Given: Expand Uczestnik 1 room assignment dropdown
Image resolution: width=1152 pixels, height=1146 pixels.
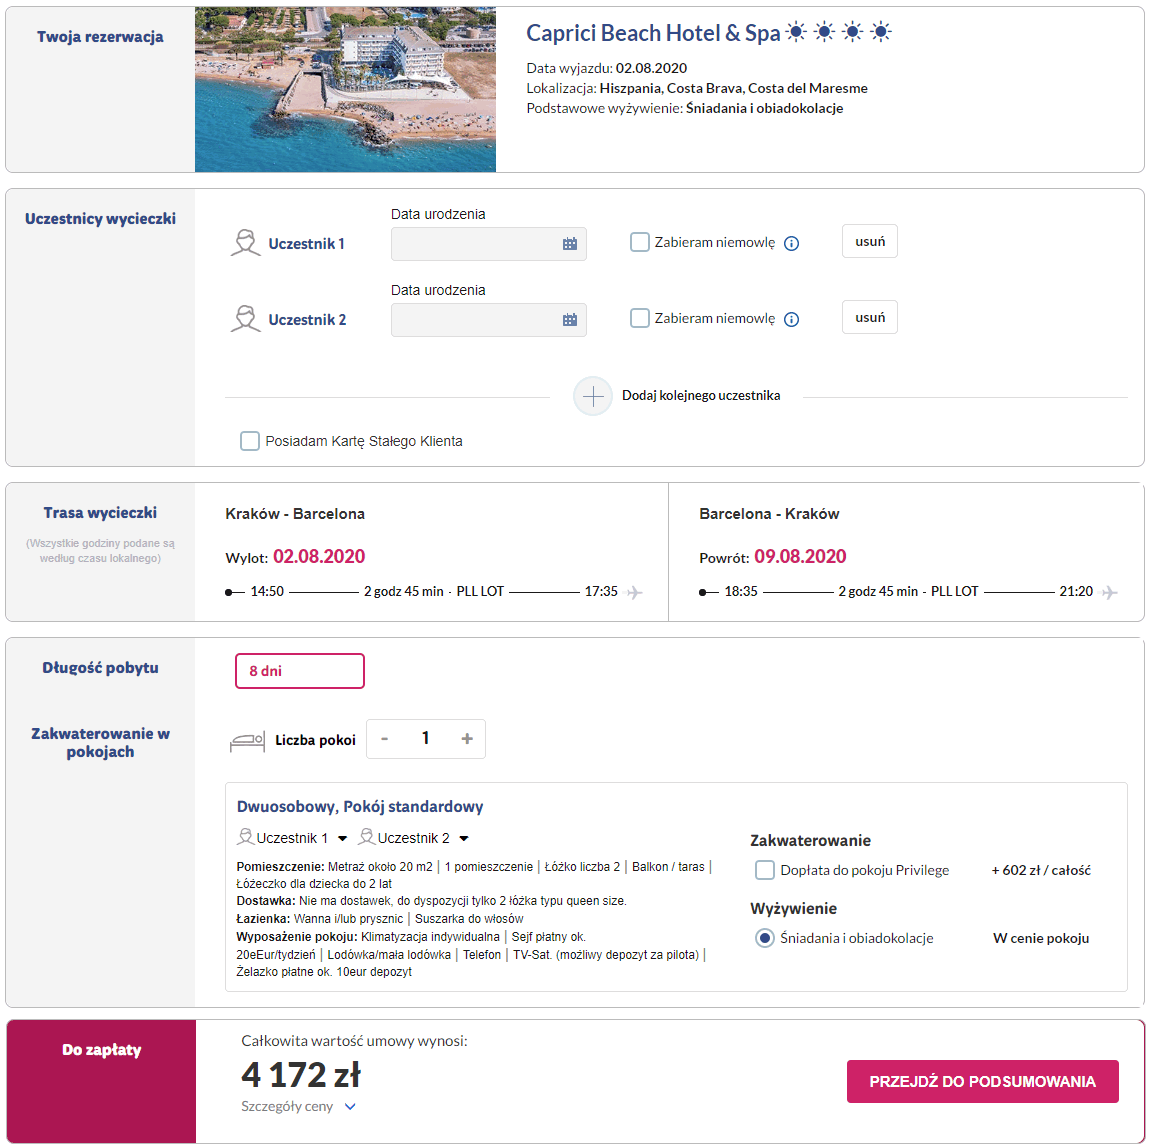Looking at the screenshot, I should [342, 838].
